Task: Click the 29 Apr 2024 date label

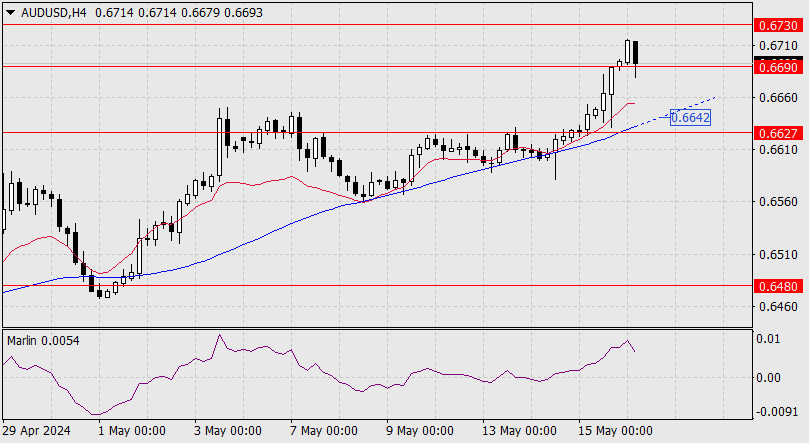Action: coord(36,431)
